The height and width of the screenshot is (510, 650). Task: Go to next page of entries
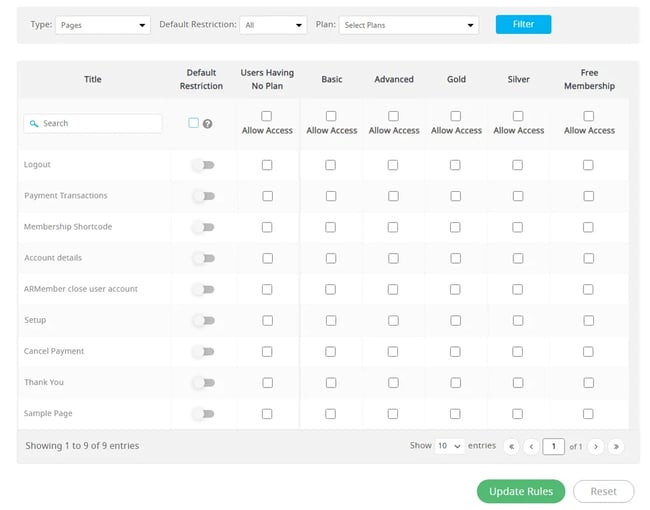tap(596, 447)
